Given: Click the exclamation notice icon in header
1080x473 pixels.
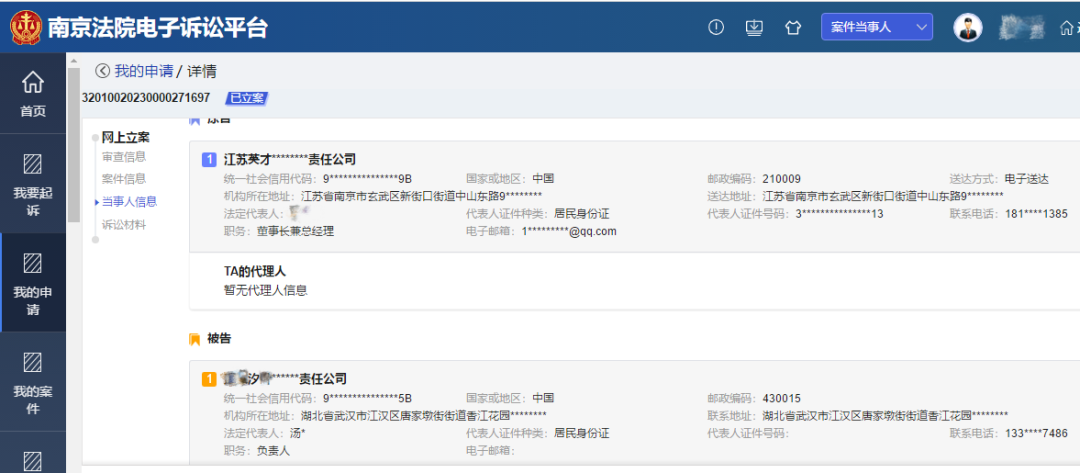Looking at the screenshot, I should (716, 28).
